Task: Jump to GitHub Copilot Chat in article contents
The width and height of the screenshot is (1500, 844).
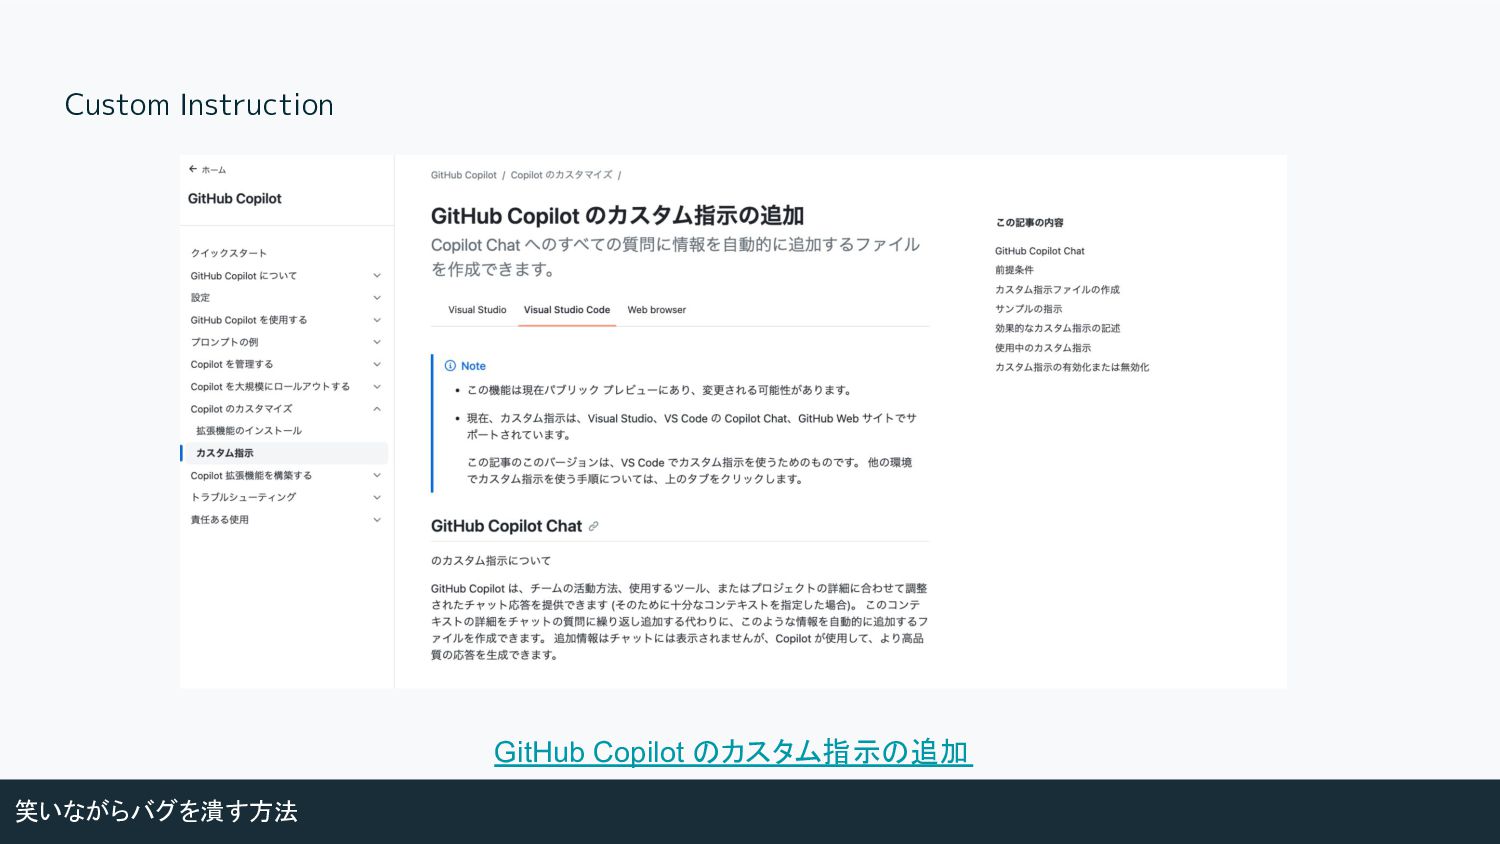Action: coord(1040,251)
